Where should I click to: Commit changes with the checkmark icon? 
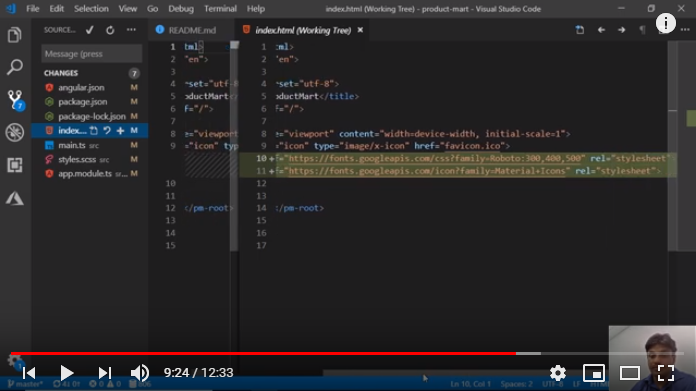click(90, 30)
